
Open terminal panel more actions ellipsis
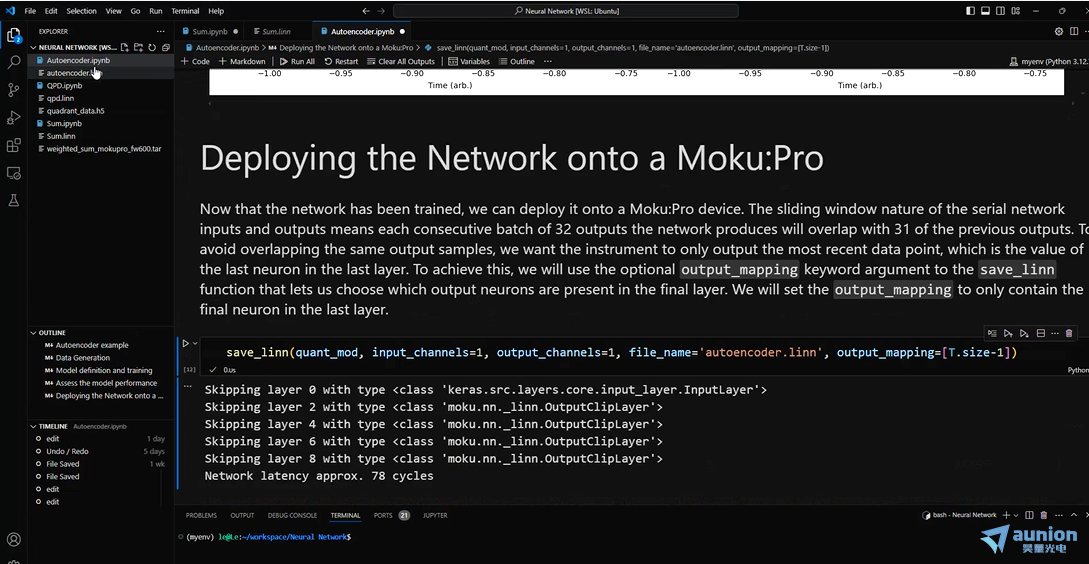(x=1057, y=515)
